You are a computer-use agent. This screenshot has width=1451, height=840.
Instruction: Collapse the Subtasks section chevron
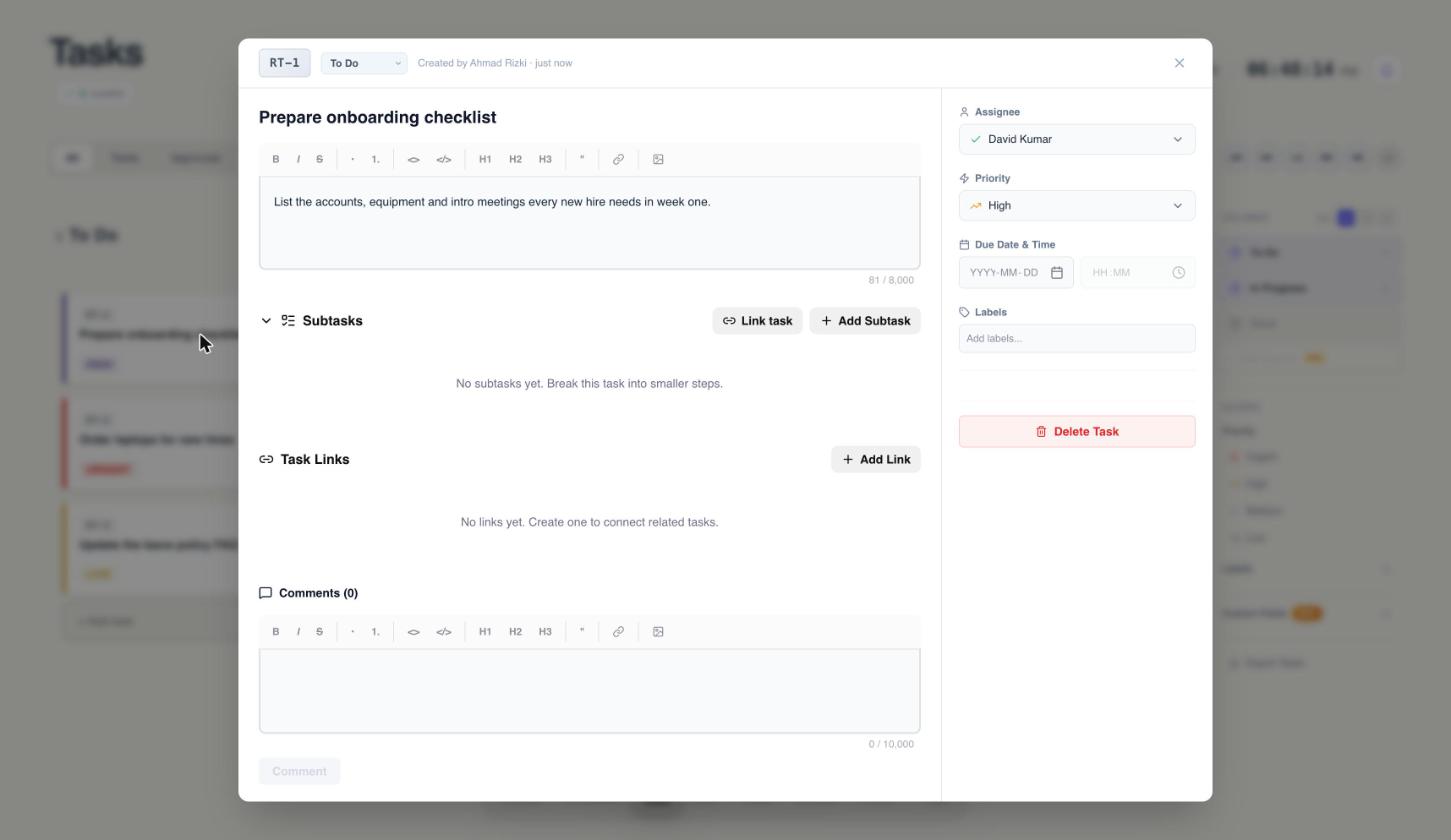tap(266, 321)
